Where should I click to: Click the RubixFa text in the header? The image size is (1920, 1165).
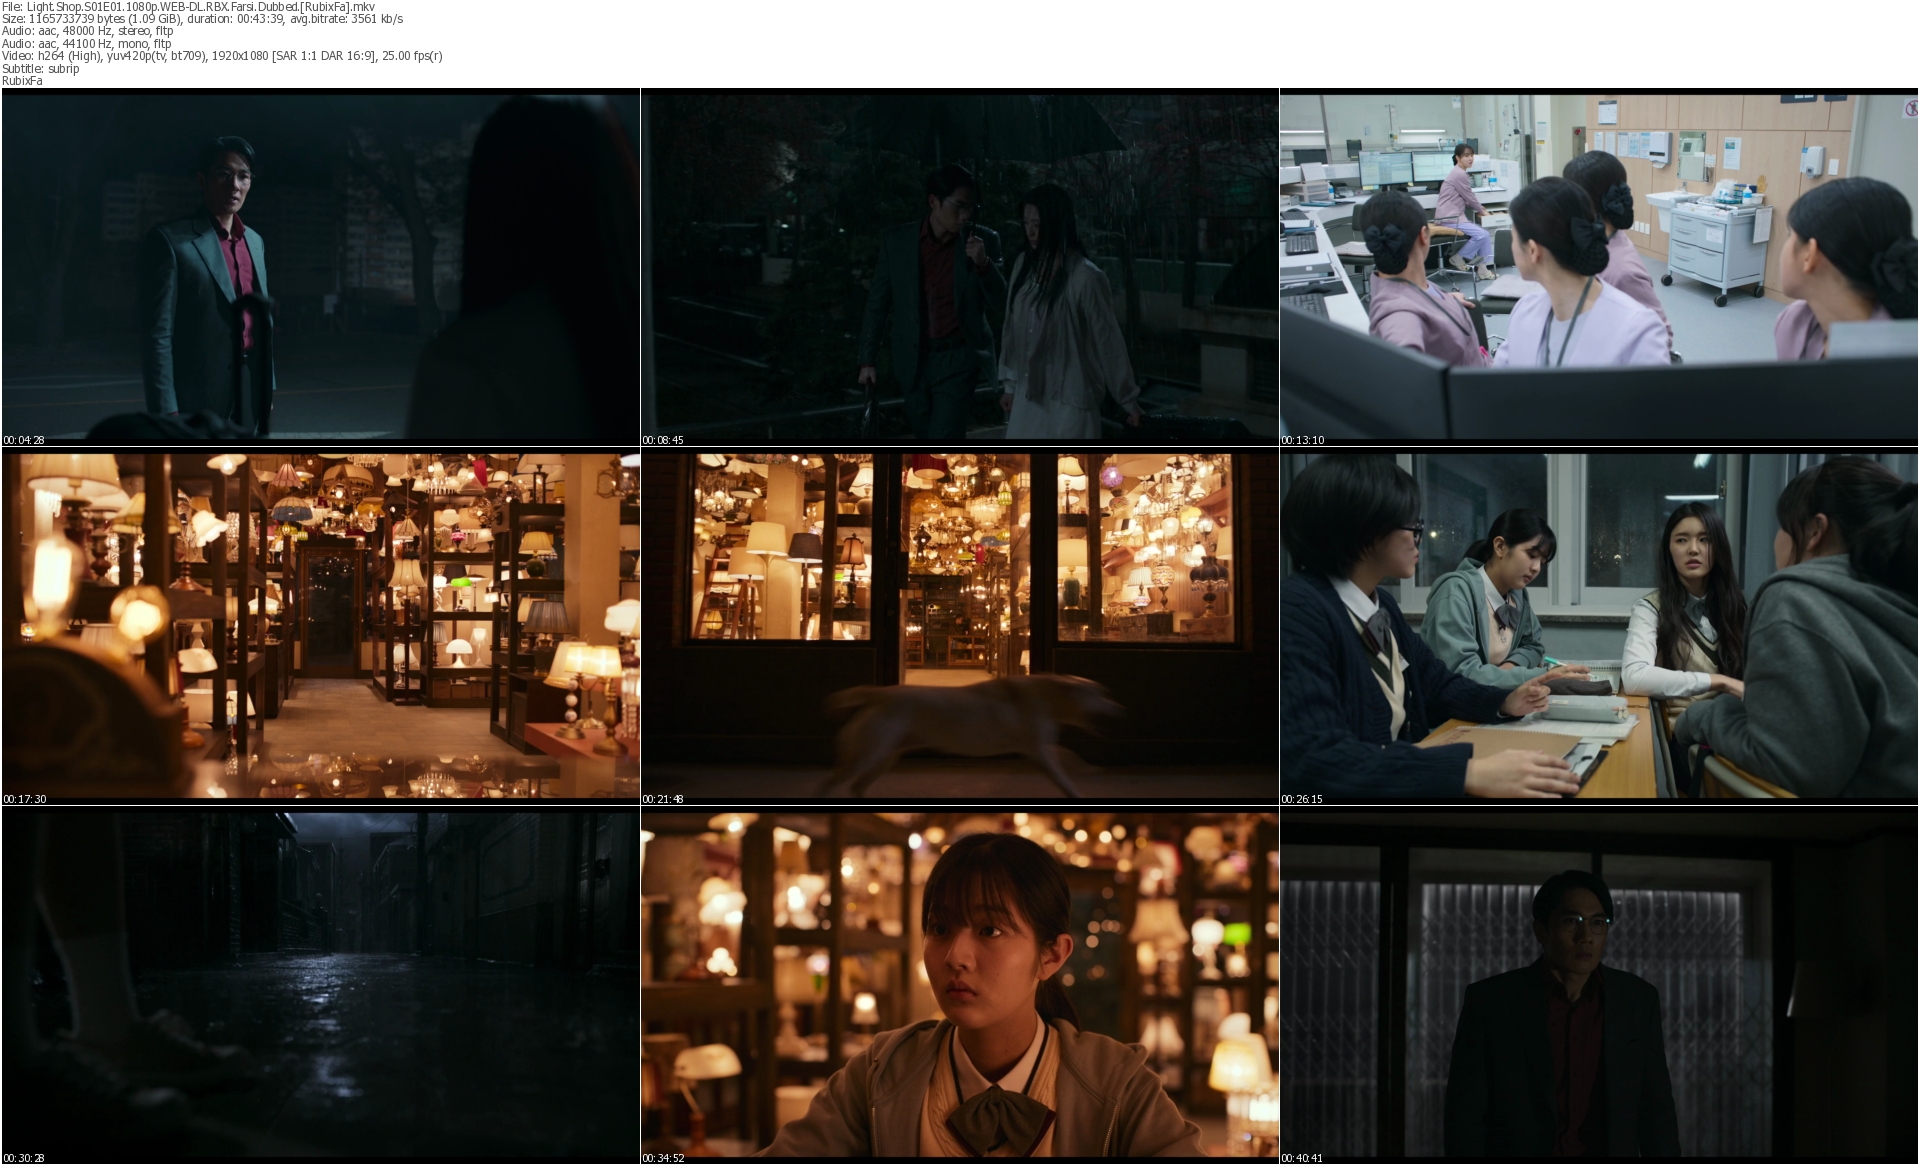pyautogui.click(x=22, y=81)
